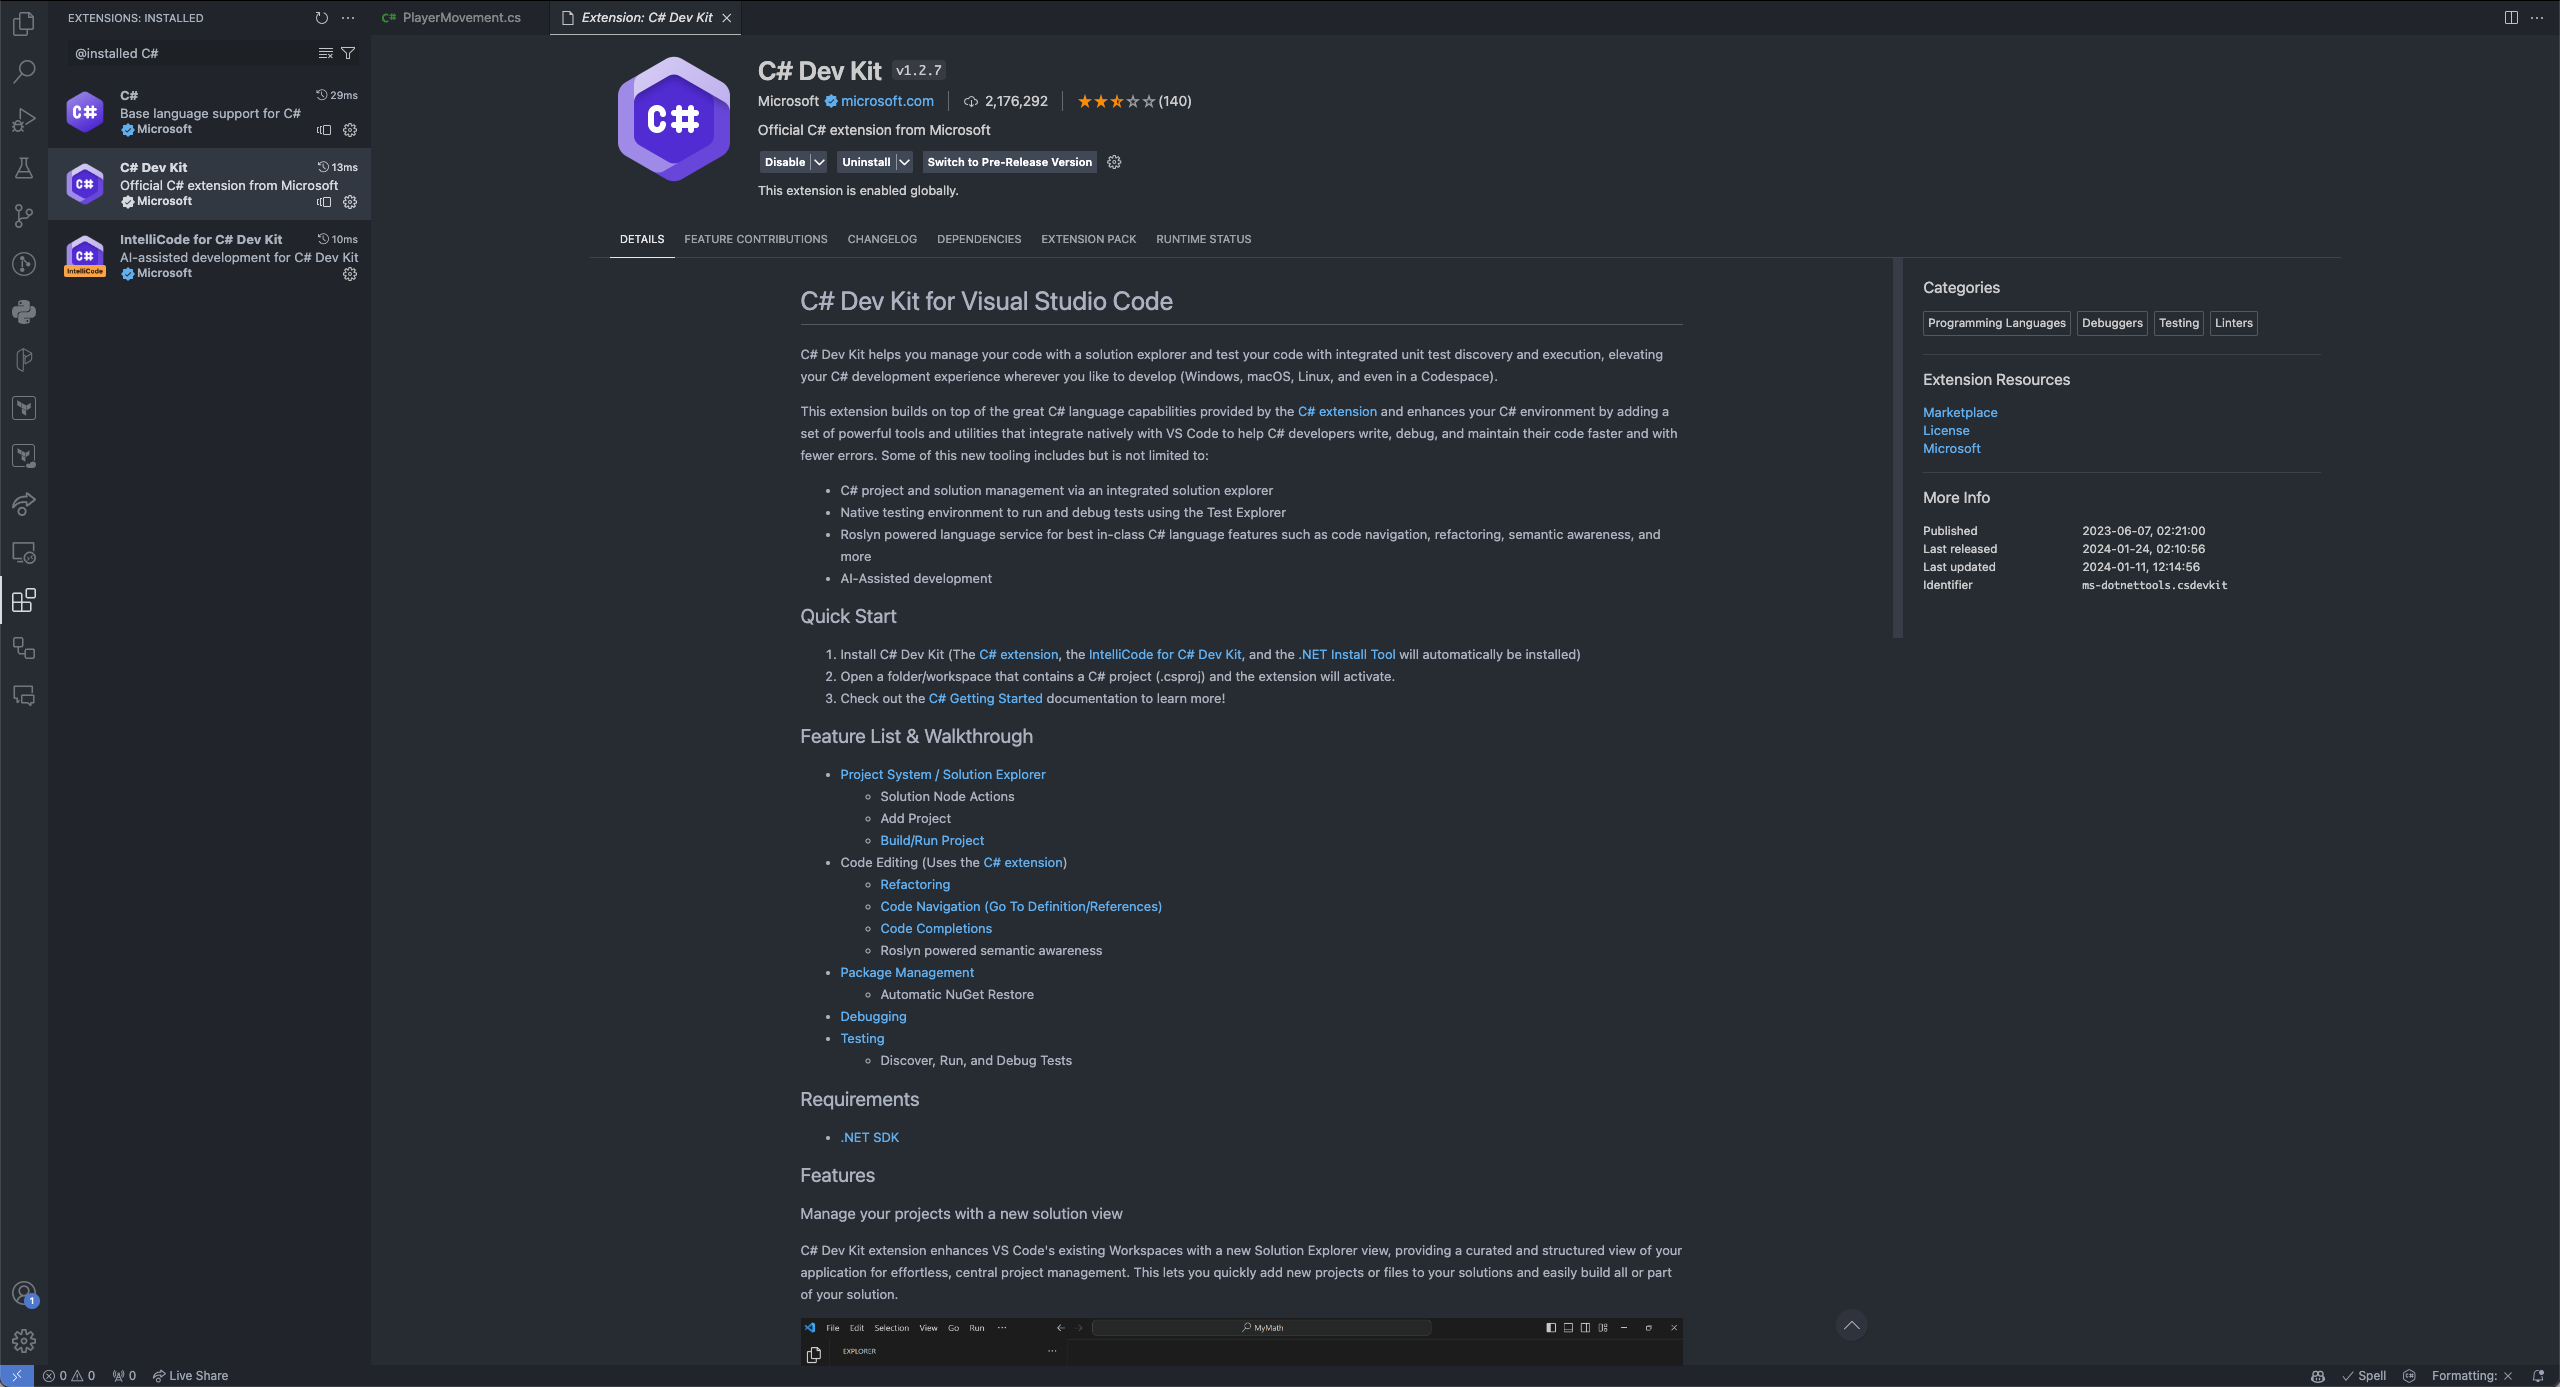Image resolution: width=2560 pixels, height=1387 pixels.
Task: Expand the Disable dropdown arrow
Action: tap(819, 162)
